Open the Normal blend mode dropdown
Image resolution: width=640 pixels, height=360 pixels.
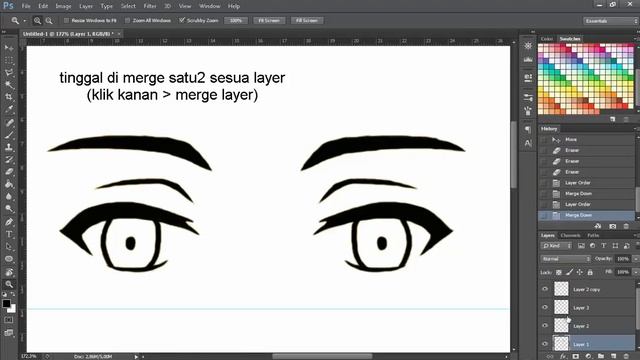566,259
